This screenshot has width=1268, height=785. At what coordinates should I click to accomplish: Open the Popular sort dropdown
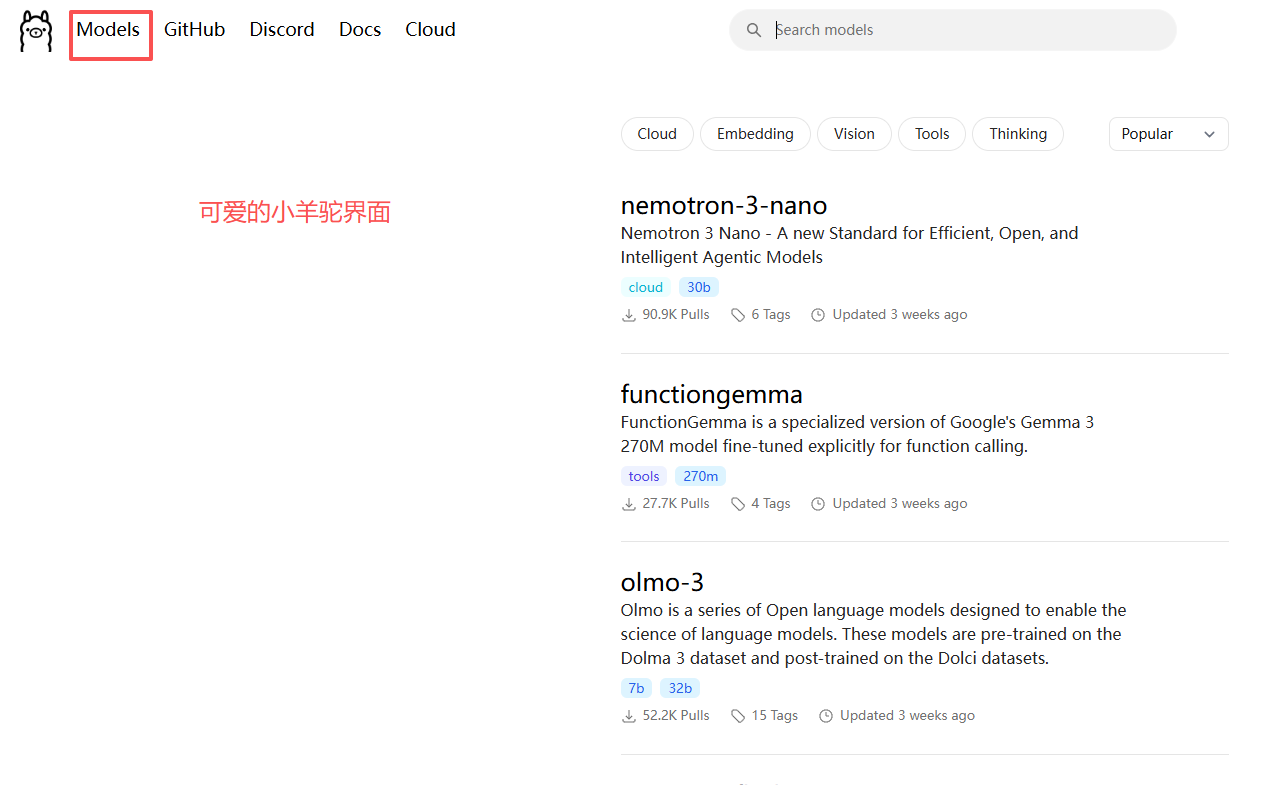tap(1168, 134)
